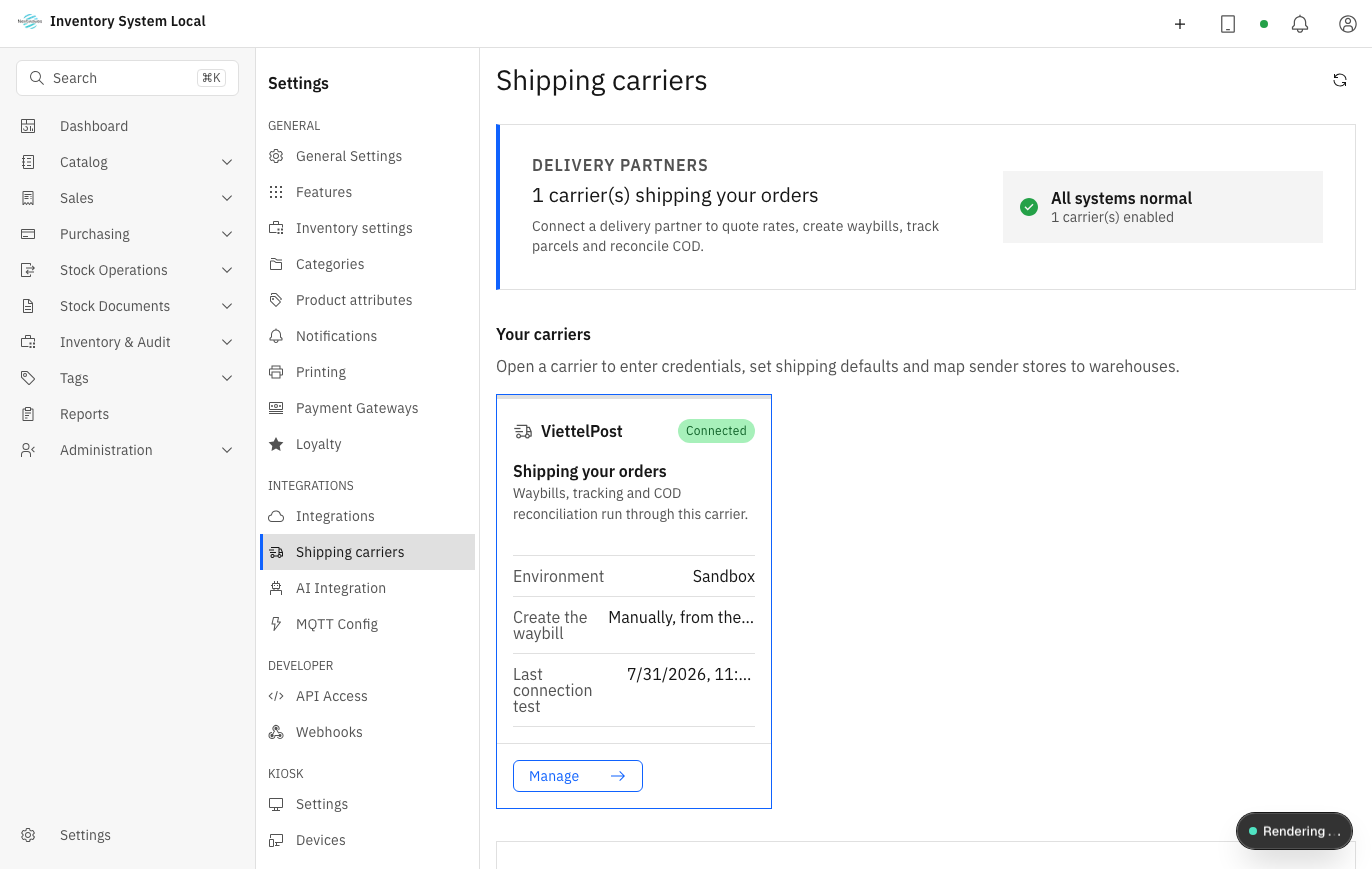Click the Administration user icon
Image resolution: width=1372 pixels, height=869 pixels.
click(x=28, y=450)
